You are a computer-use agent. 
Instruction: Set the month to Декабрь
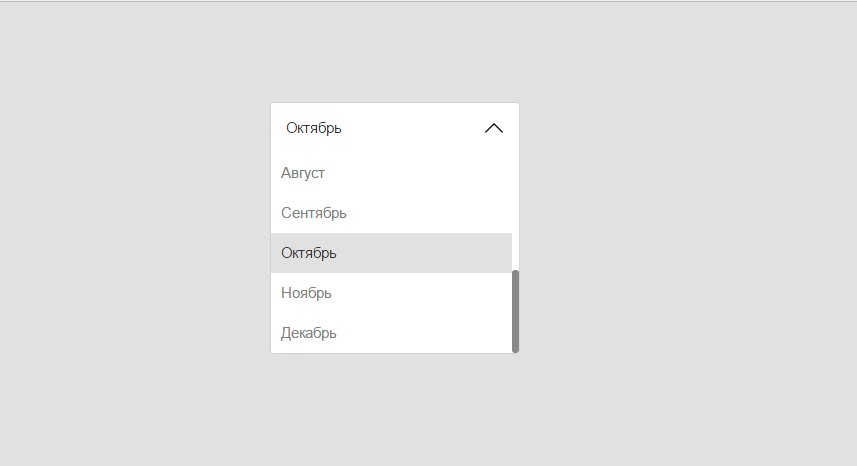coord(309,333)
